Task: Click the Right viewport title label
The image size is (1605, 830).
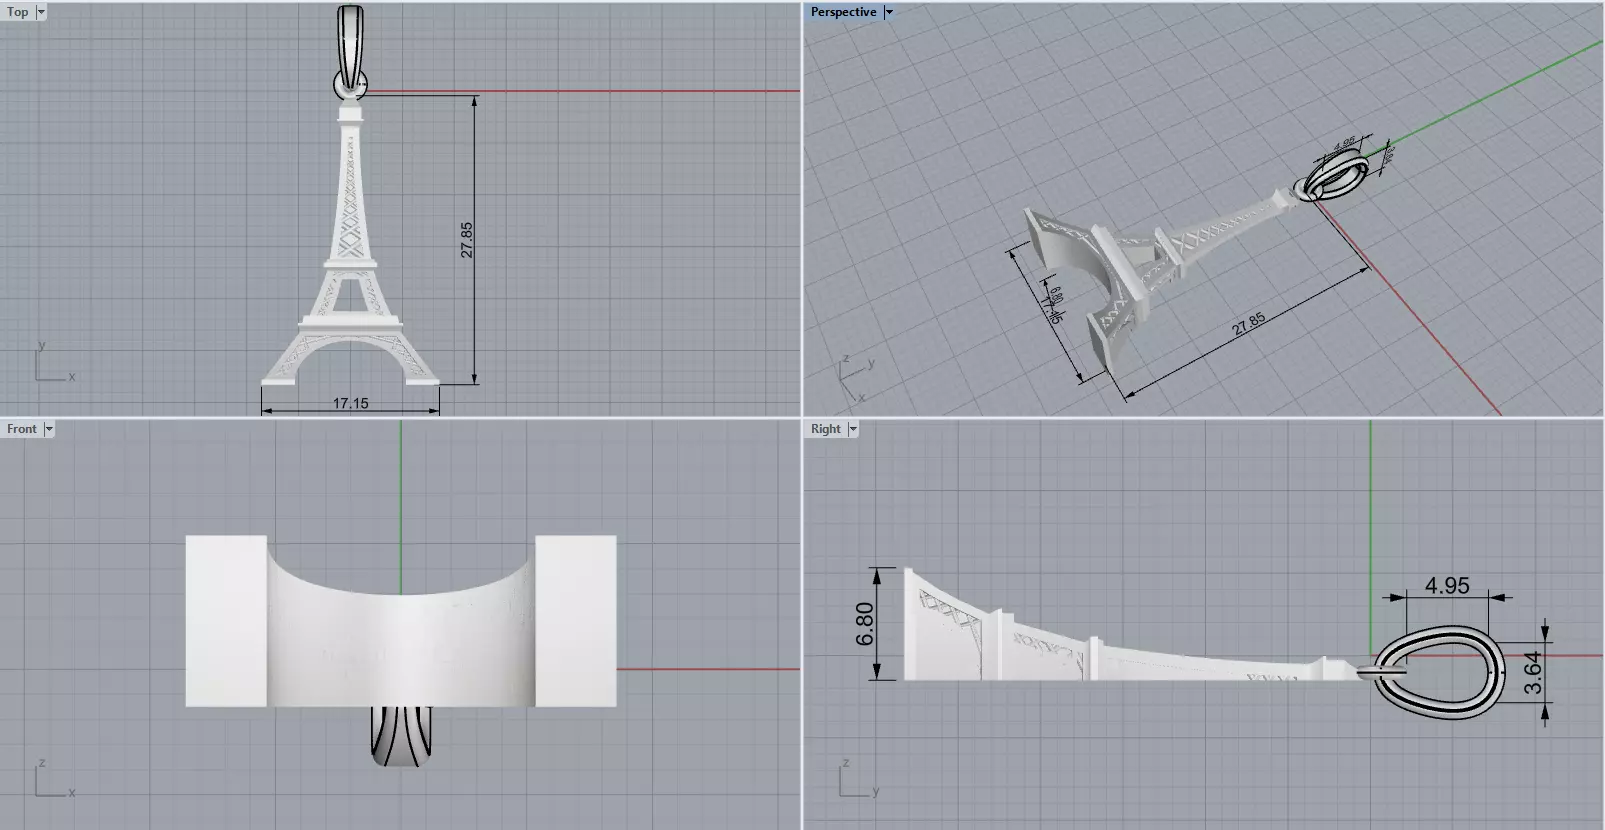Action: point(826,429)
